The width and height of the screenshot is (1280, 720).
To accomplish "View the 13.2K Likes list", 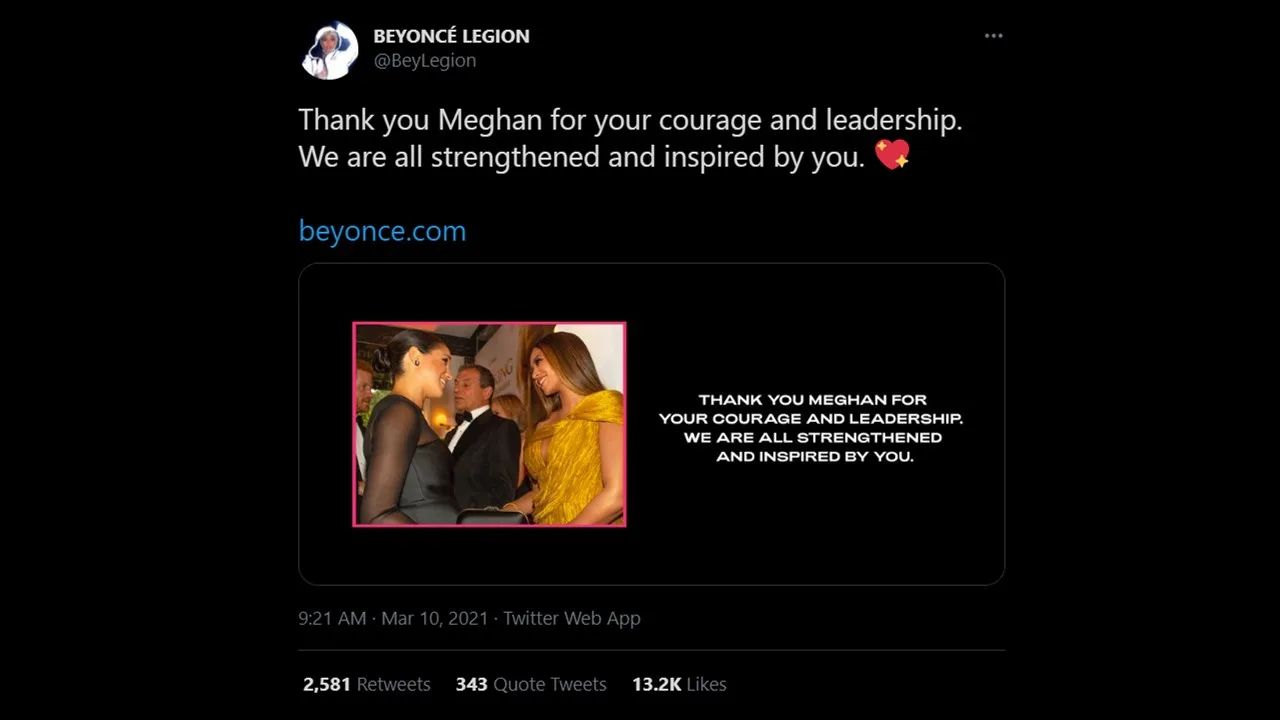I will 679,684.
